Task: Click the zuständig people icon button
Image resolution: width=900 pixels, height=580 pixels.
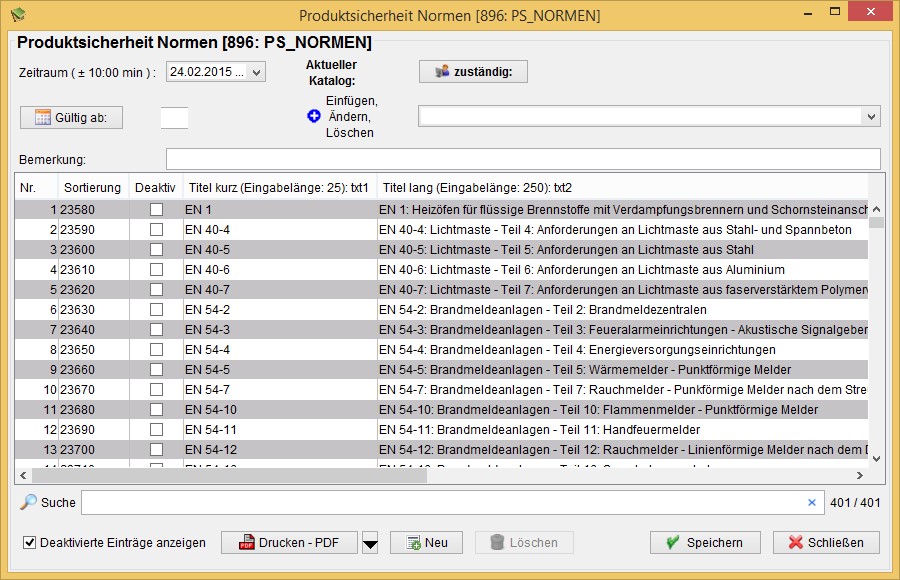Action: point(473,71)
